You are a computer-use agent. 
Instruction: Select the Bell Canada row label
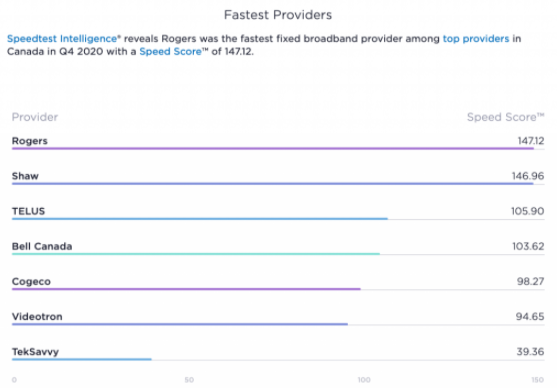[42, 246]
